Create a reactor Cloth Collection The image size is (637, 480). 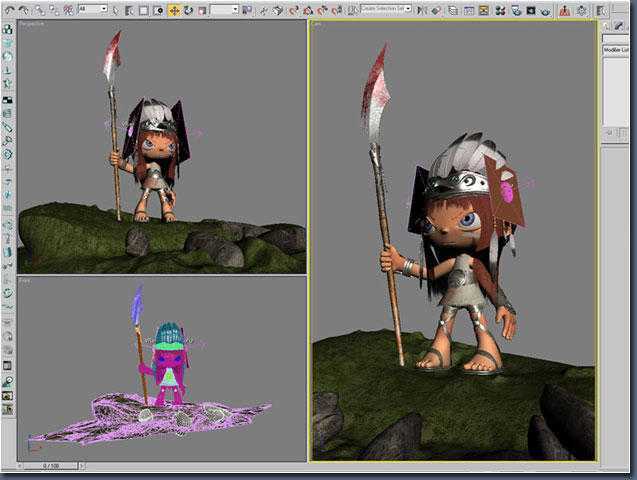point(8,43)
